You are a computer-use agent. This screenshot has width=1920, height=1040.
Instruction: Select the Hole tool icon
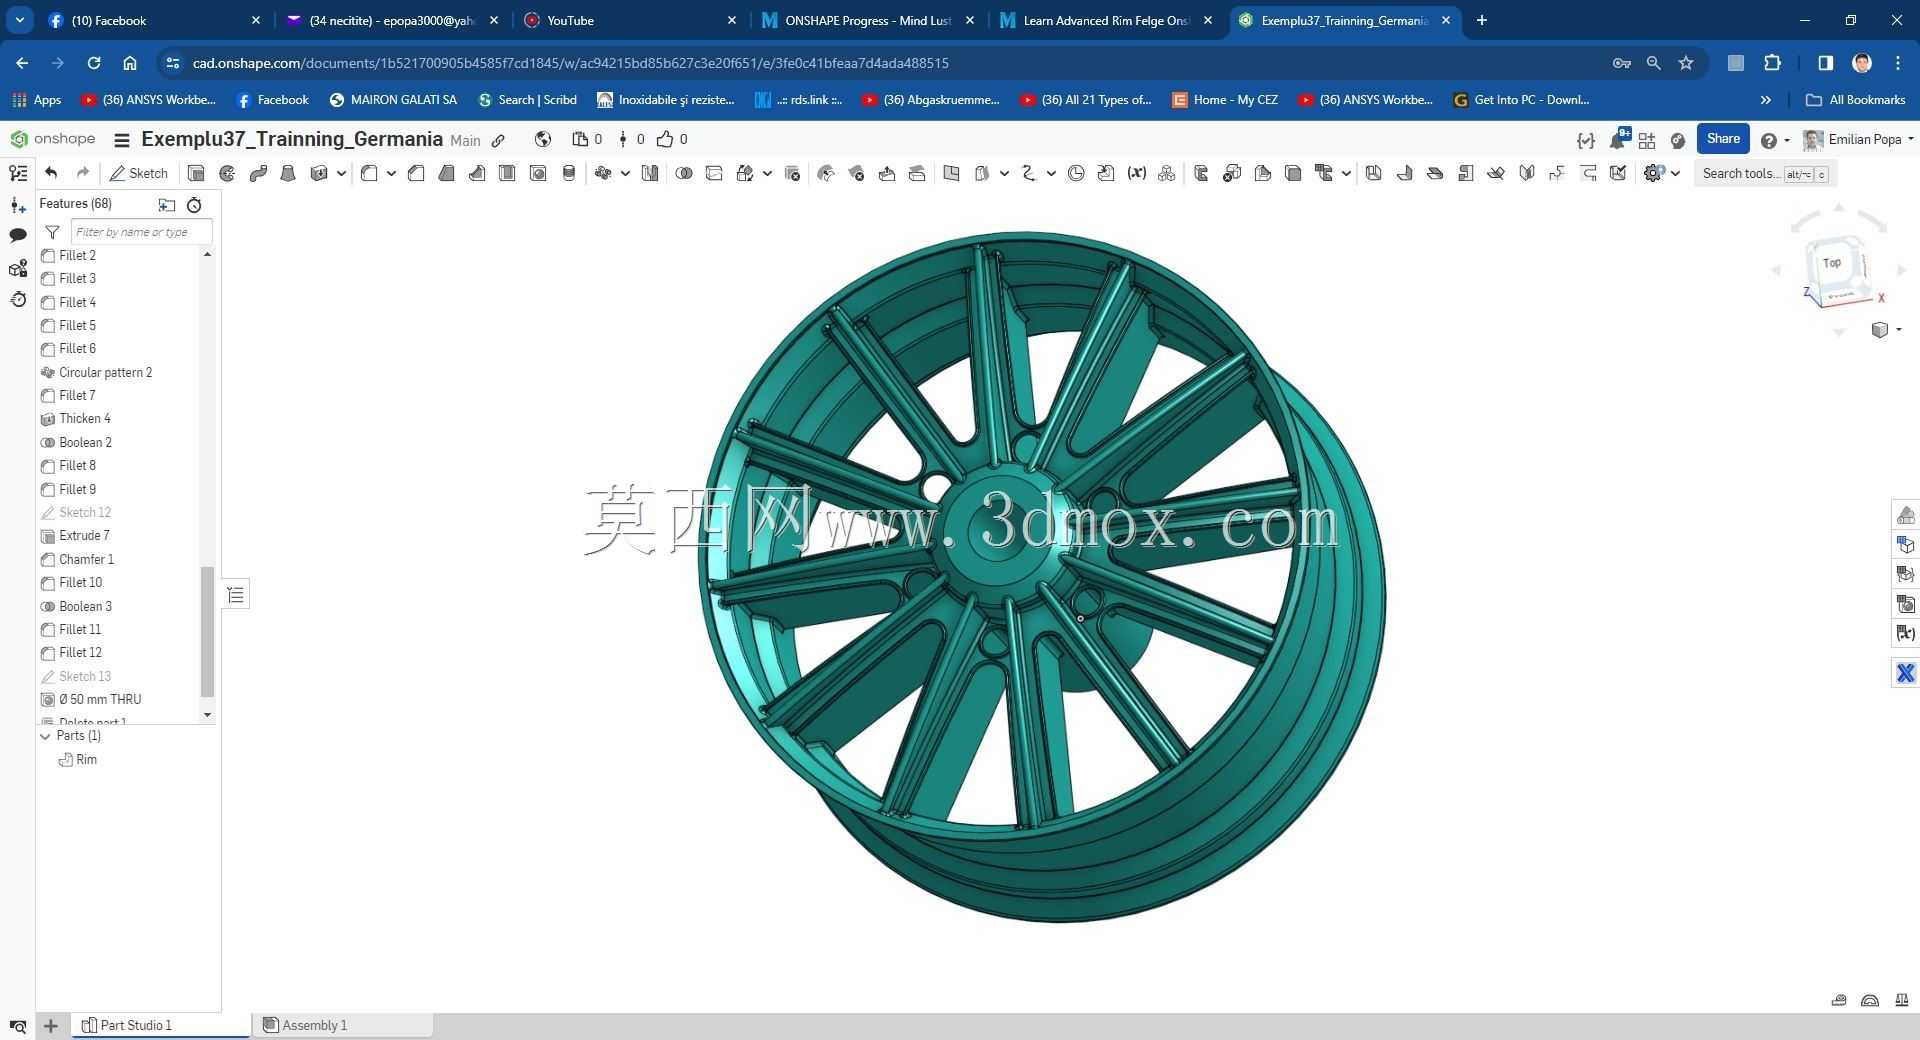click(538, 173)
